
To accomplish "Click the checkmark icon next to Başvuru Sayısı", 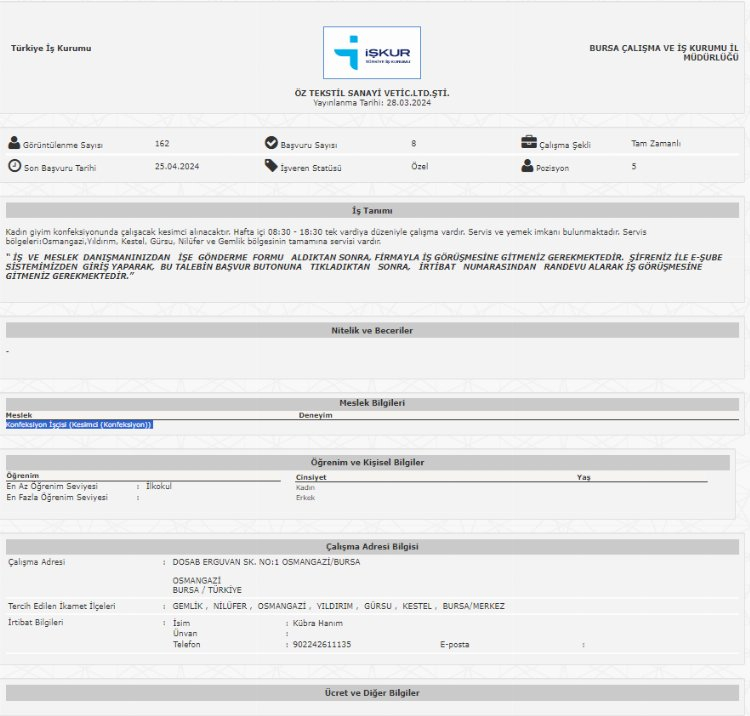I will point(271,143).
